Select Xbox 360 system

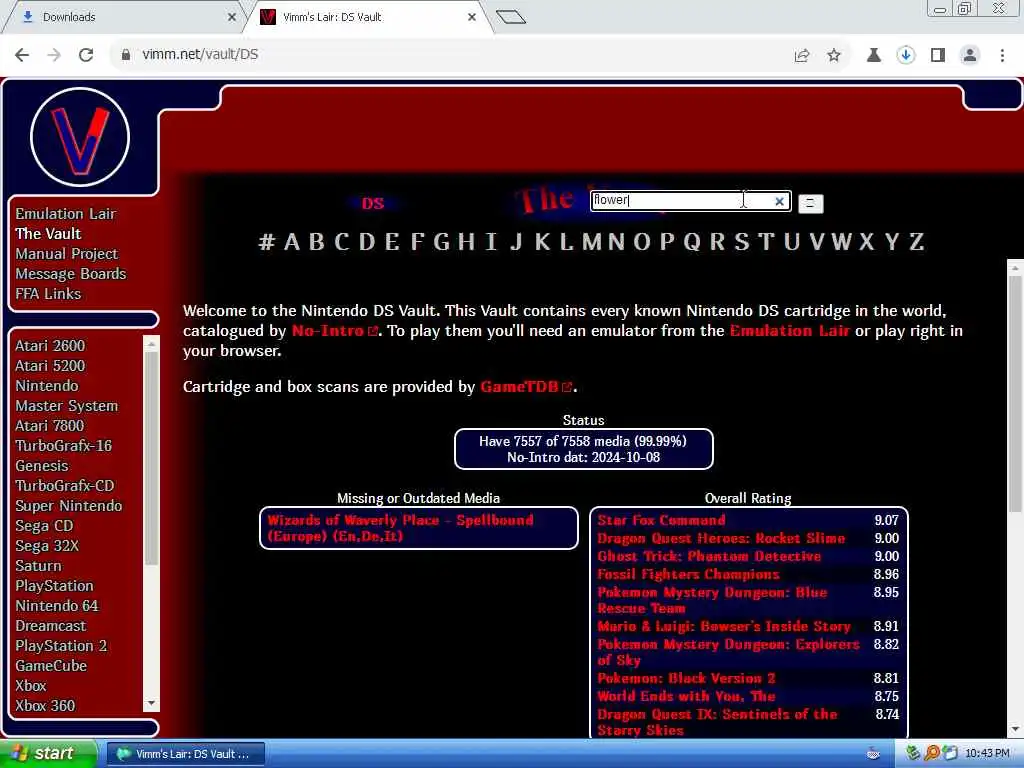pyautogui.click(x=45, y=705)
